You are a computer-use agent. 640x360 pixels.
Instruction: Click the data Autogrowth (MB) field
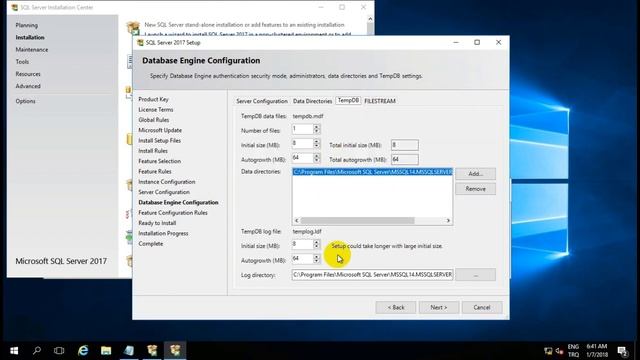(x=302, y=158)
